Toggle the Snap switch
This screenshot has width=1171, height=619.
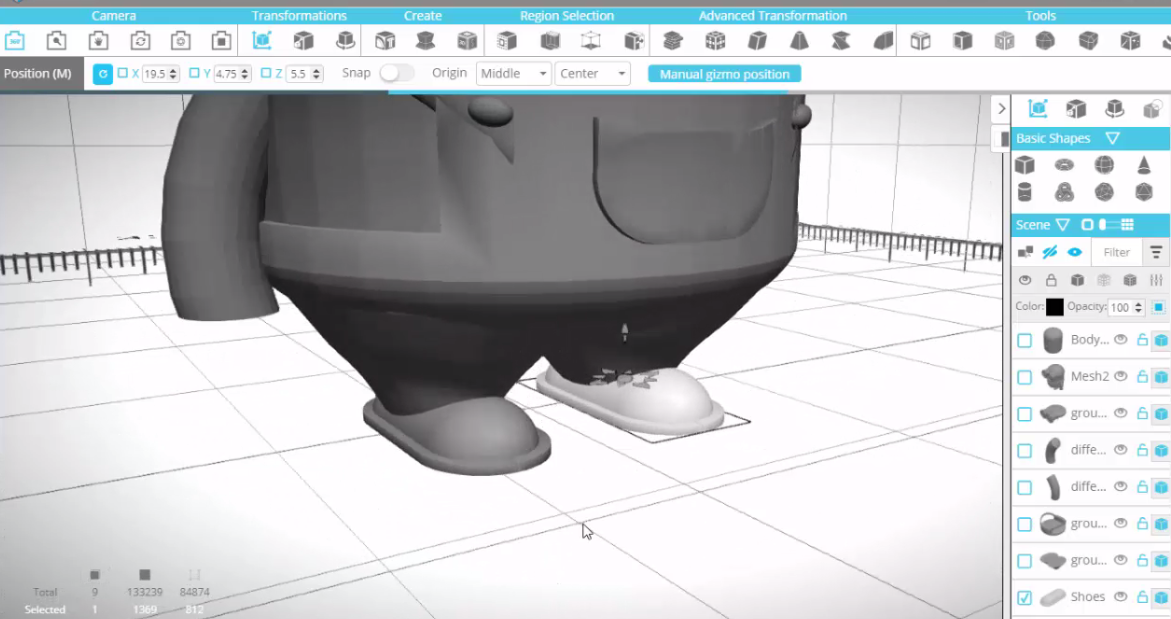(x=397, y=73)
